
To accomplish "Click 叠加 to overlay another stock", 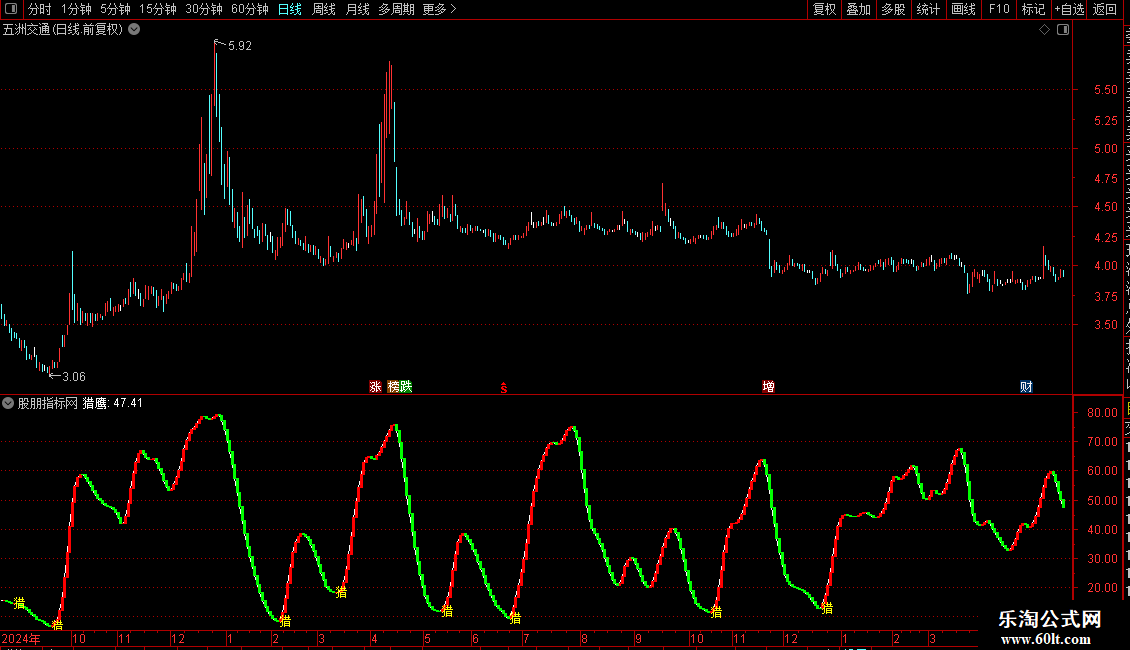I will (859, 9).
